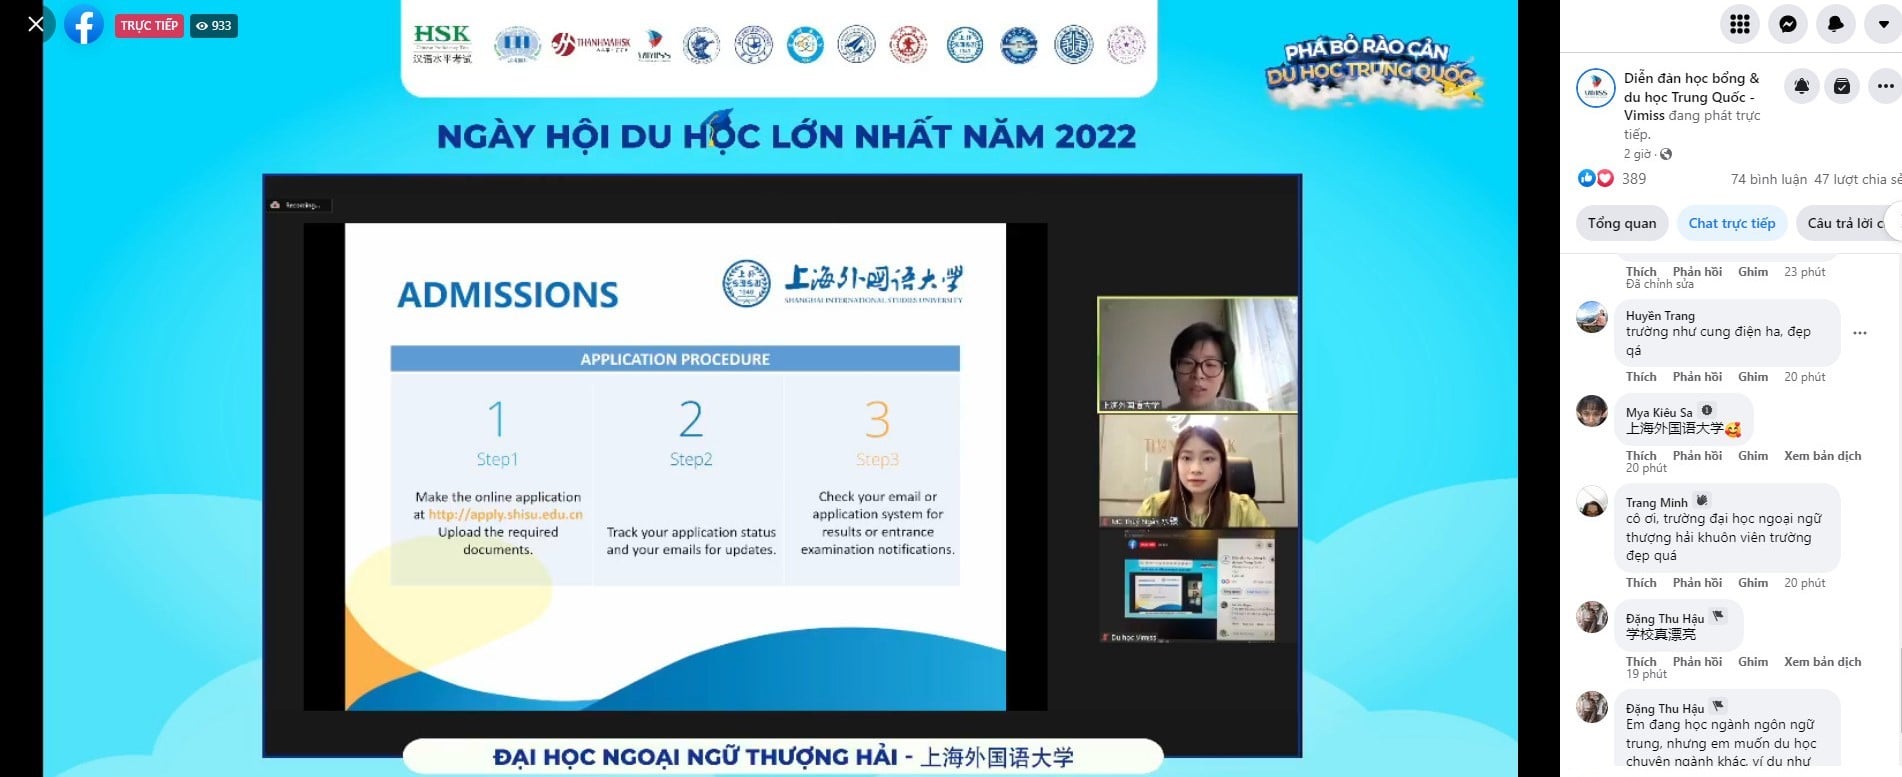The image size is (1902, 777).
Task: Switch to the Chat trực tiếp tab
Action: [x=1732, y=223]
